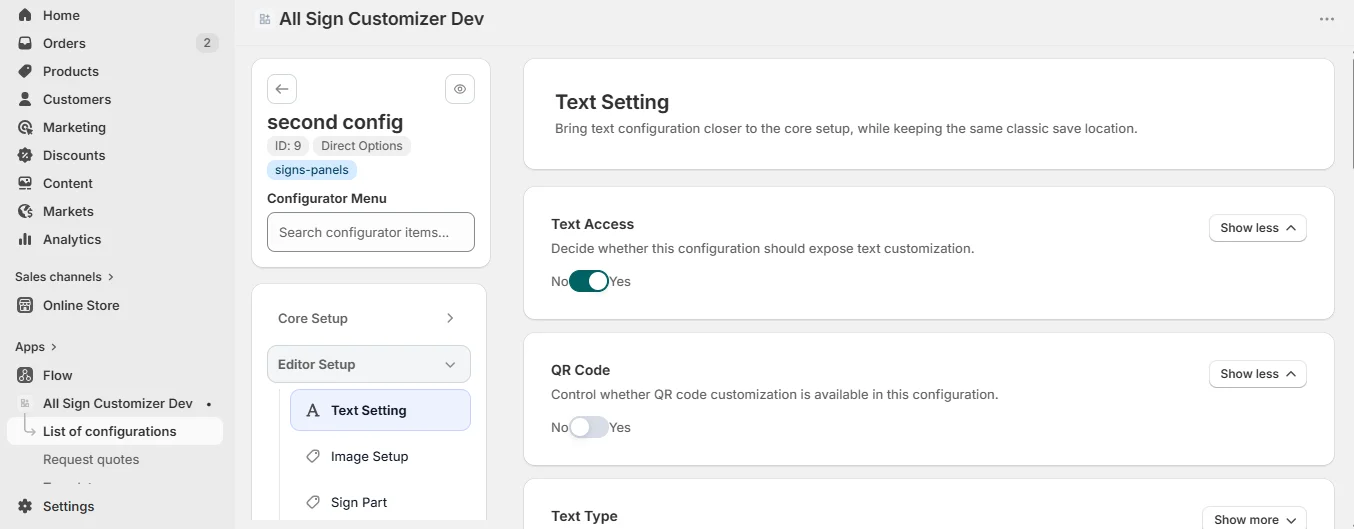Click the Sign Part tag icon
1354x529 pixels.
coord(313,502)
